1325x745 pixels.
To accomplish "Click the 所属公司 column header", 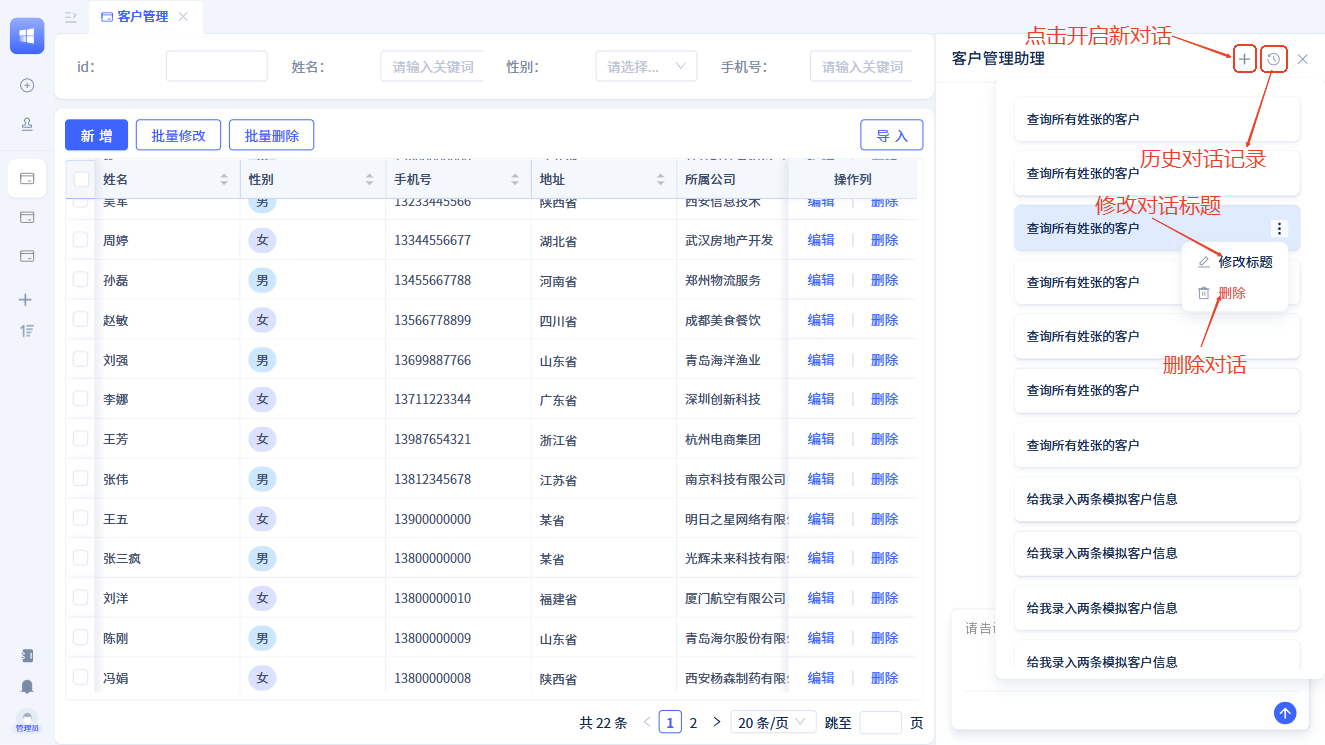I will [x=710, y=180].
